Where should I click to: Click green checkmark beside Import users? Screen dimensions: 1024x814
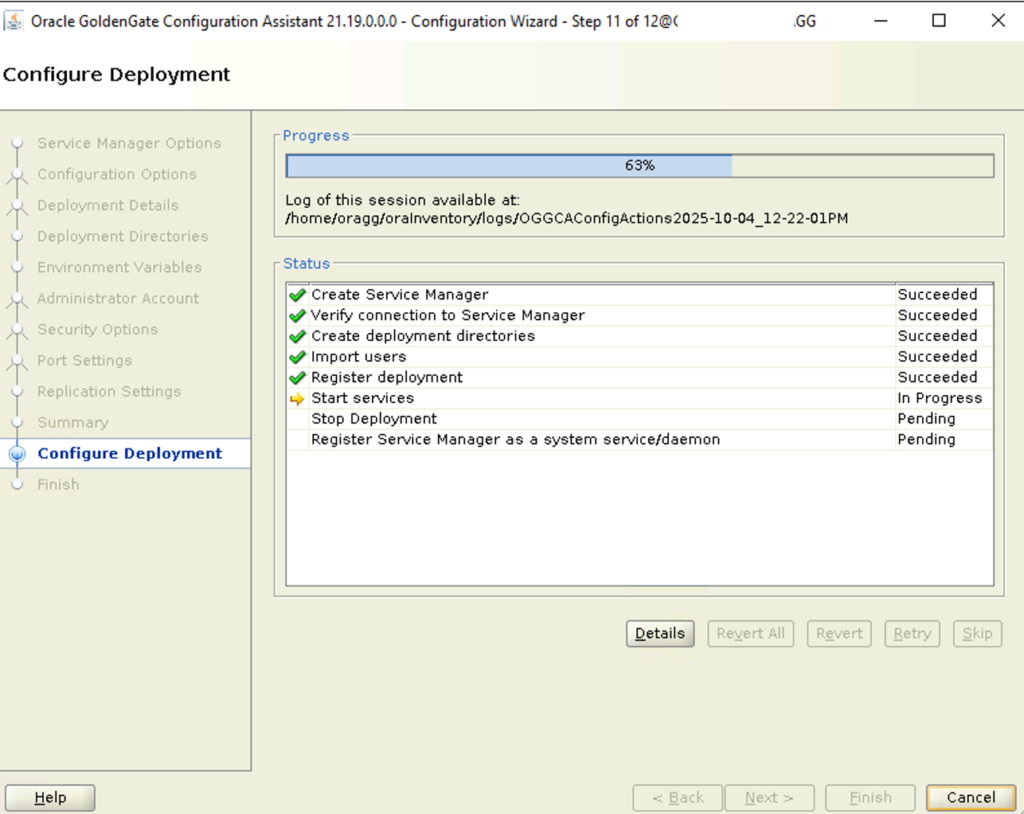point(297,357)
